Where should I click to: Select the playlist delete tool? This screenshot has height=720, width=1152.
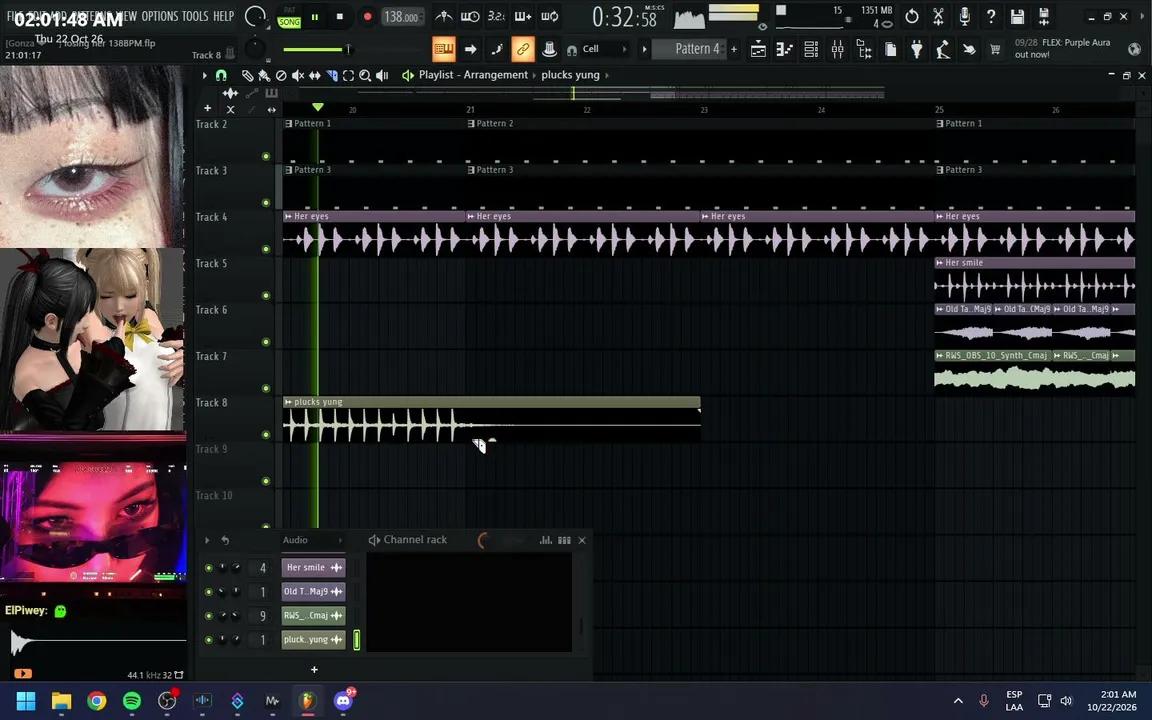tap(281, 75)
